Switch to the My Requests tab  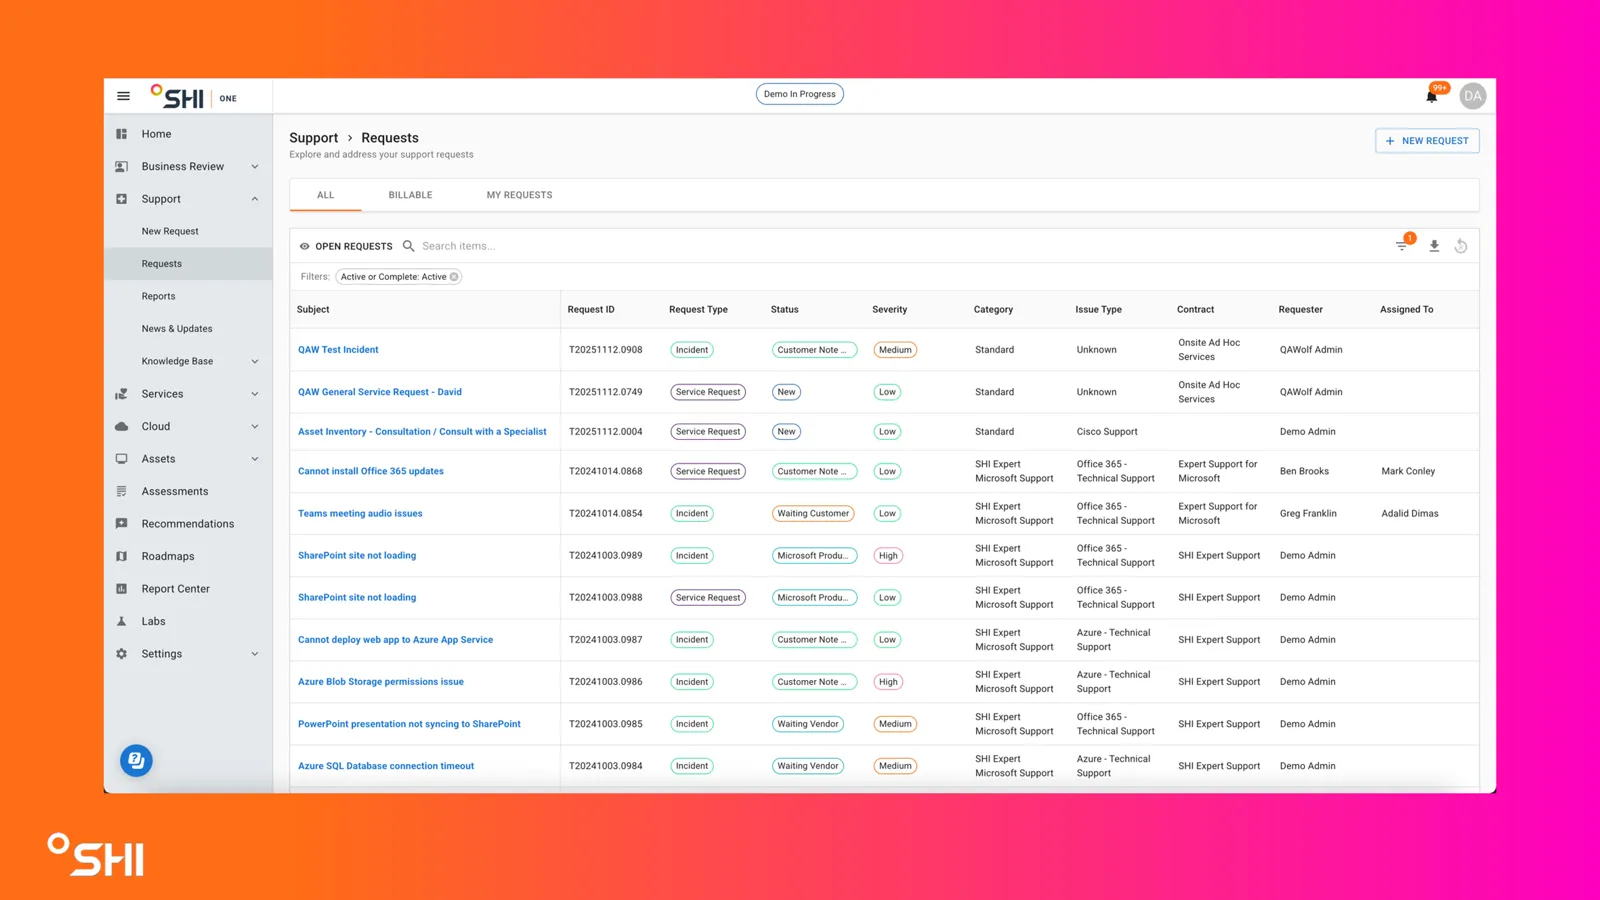pos(519,195)
